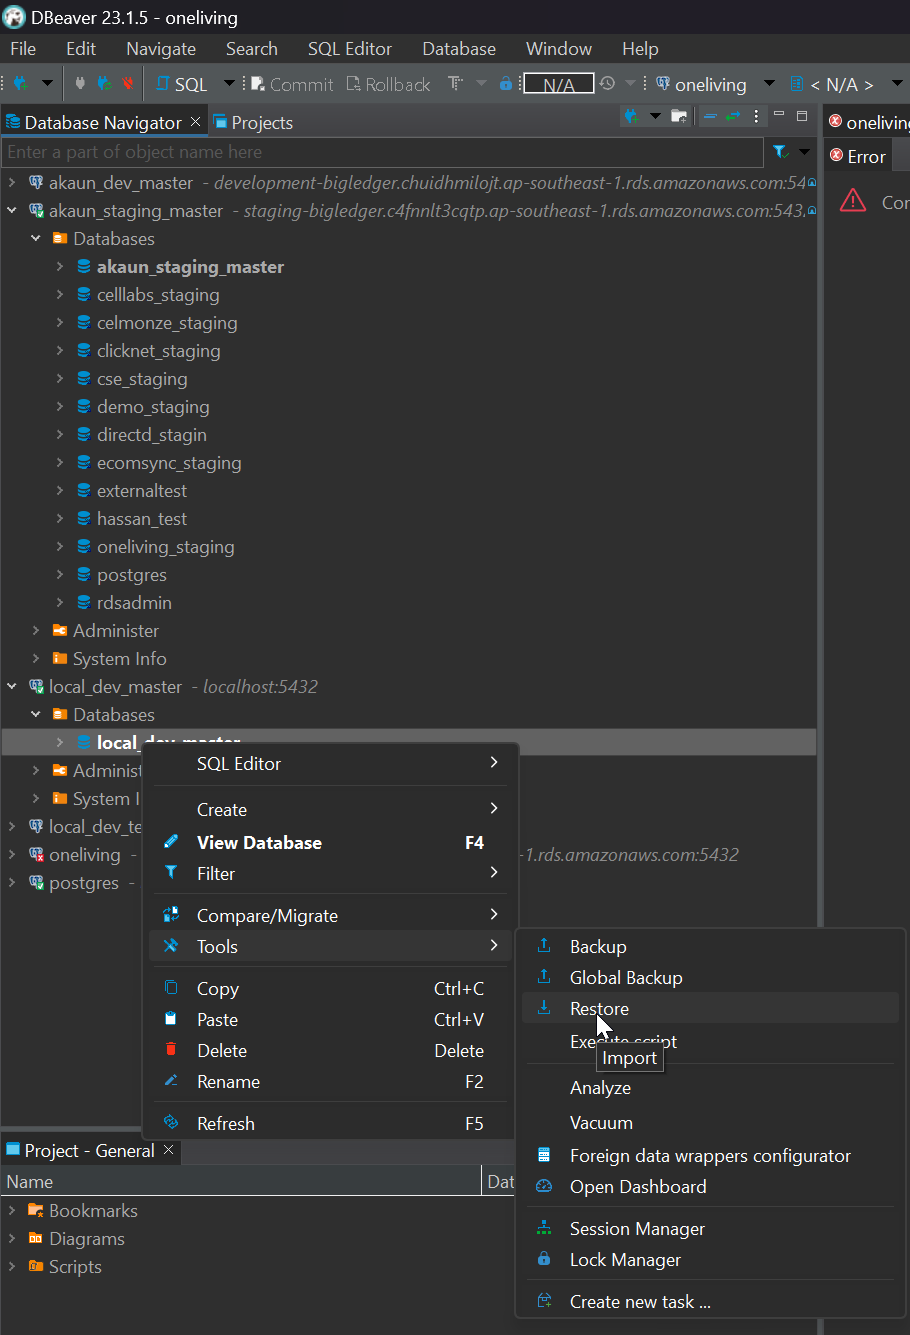Click the Collapse All icon in navigator
The width and height of the screenshot is (910, 1335).
pos(710,117)
